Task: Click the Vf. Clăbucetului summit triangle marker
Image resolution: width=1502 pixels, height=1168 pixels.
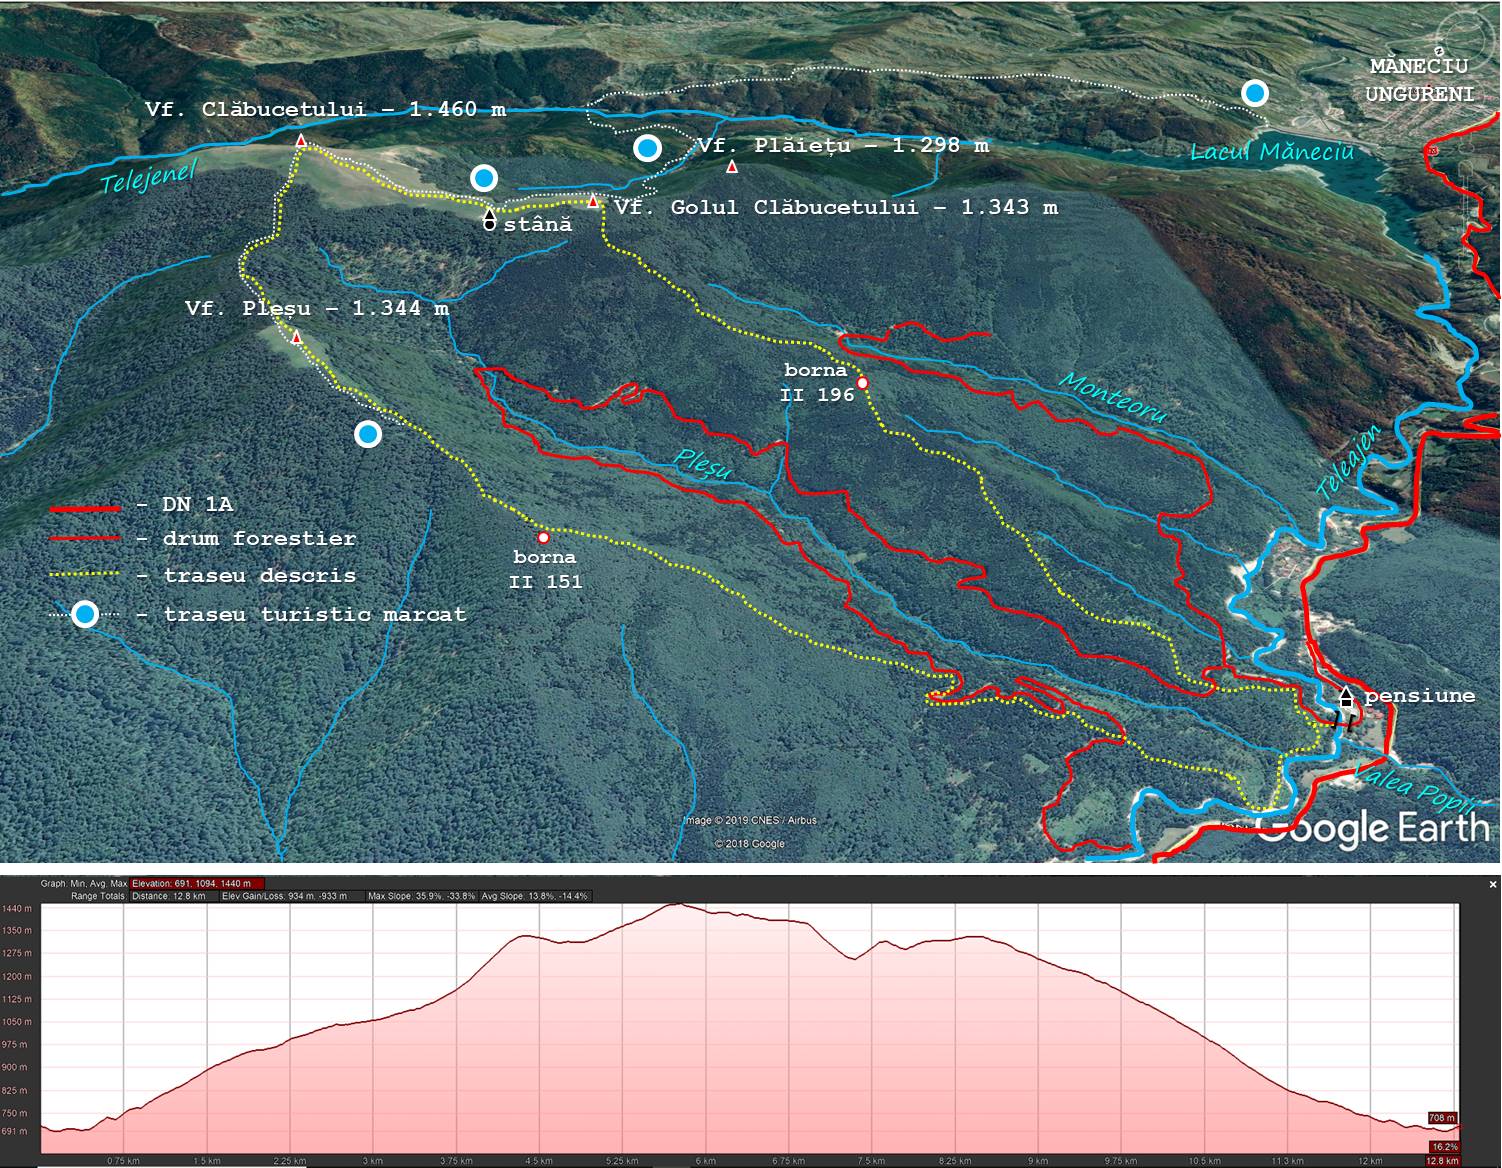Action: (x=301, y=141)
